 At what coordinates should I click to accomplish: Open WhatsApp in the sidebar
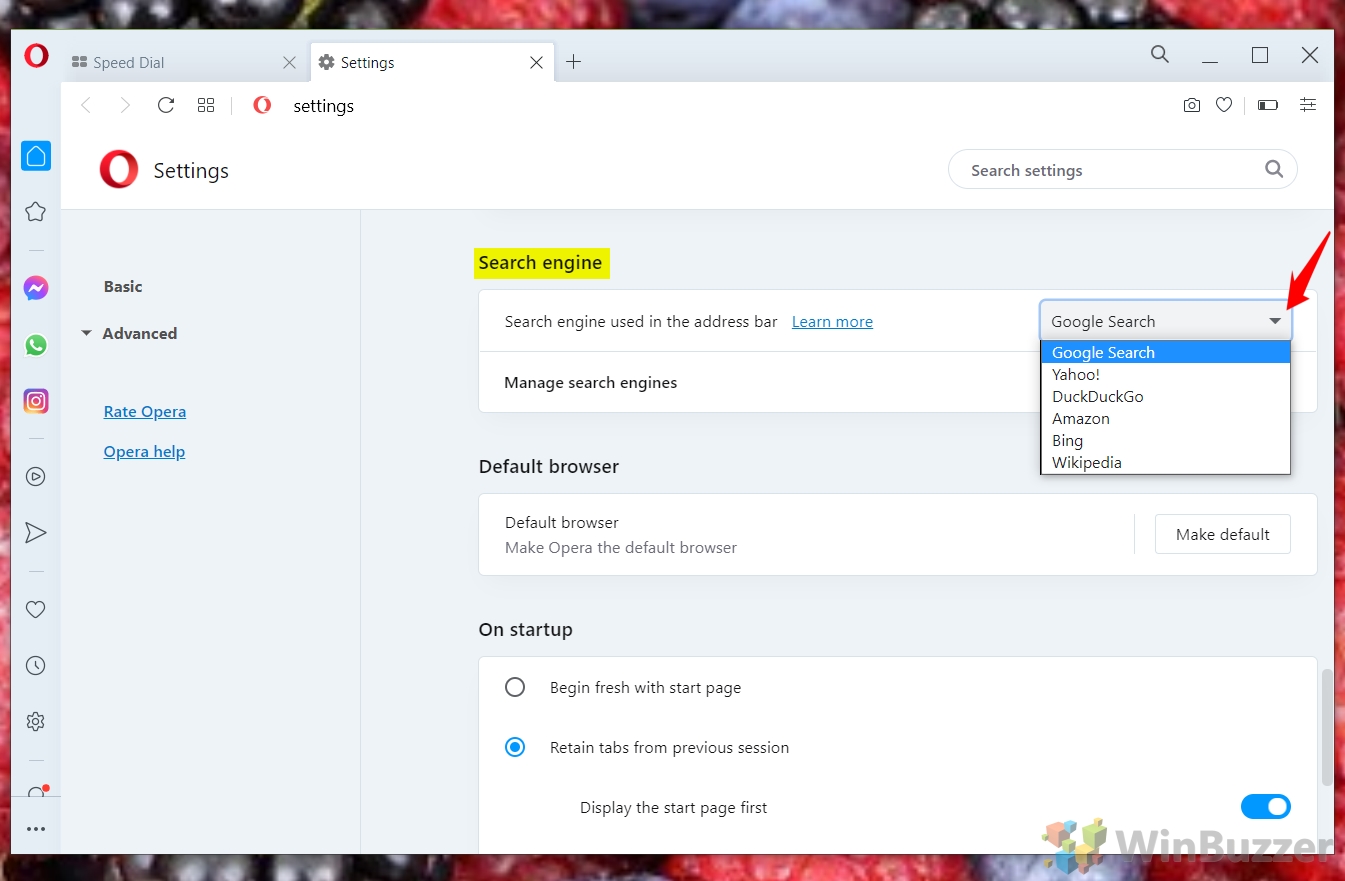coord(36,345)
